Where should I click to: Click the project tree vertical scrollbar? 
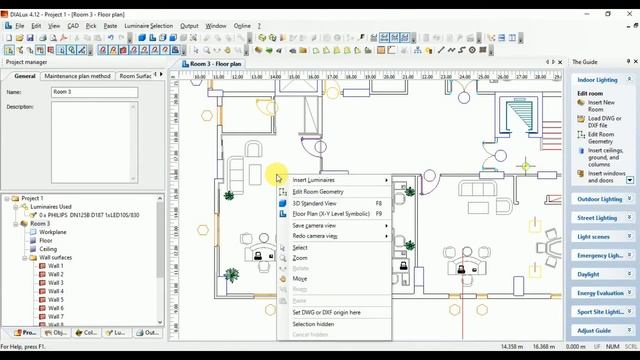(x=160, y=260)
